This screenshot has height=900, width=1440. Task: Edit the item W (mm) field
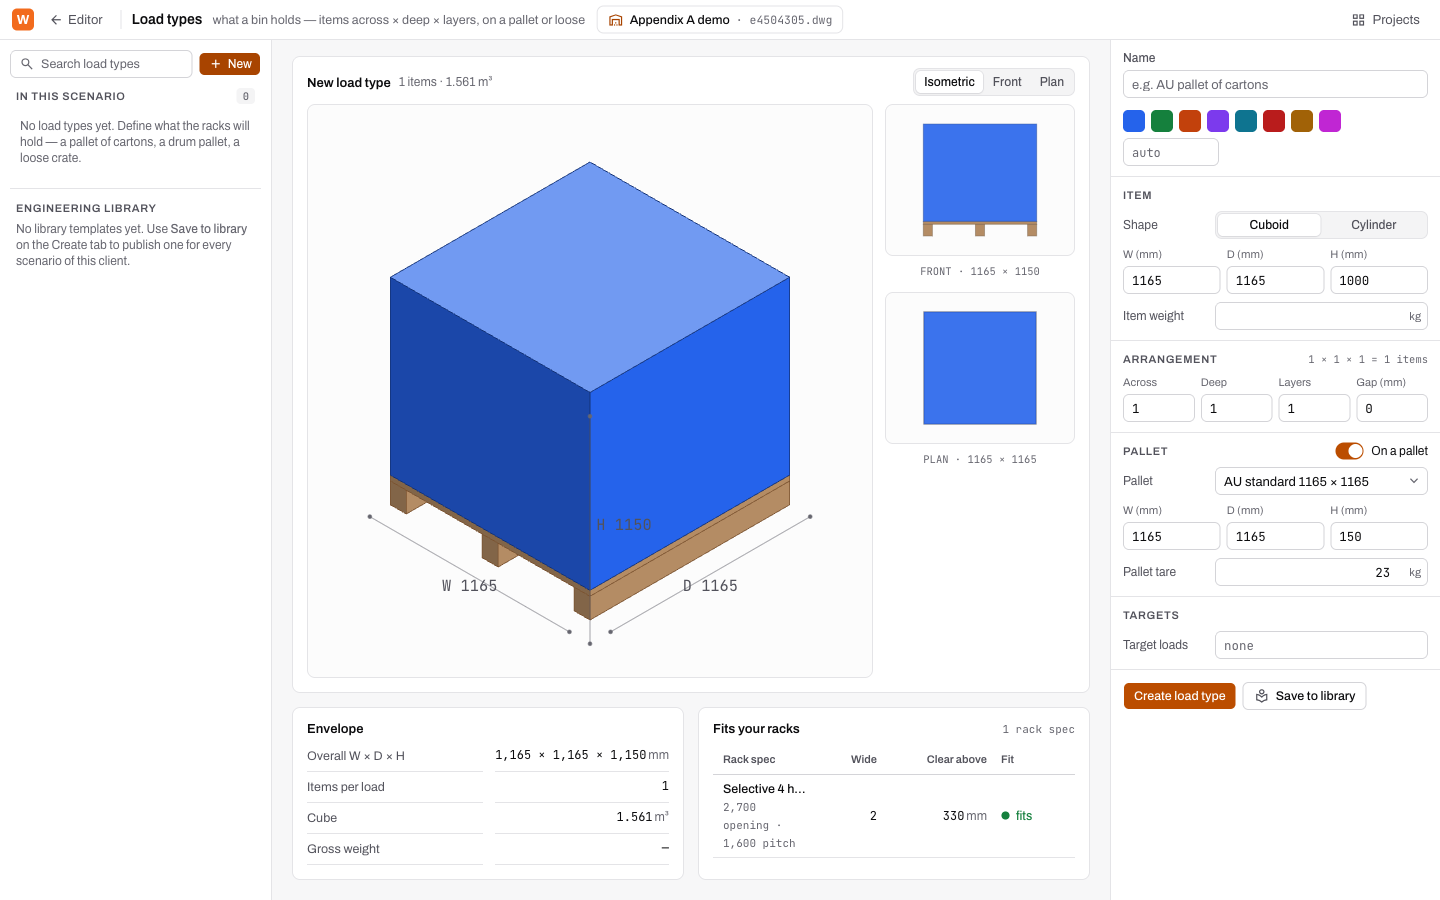pos(1171,280)
